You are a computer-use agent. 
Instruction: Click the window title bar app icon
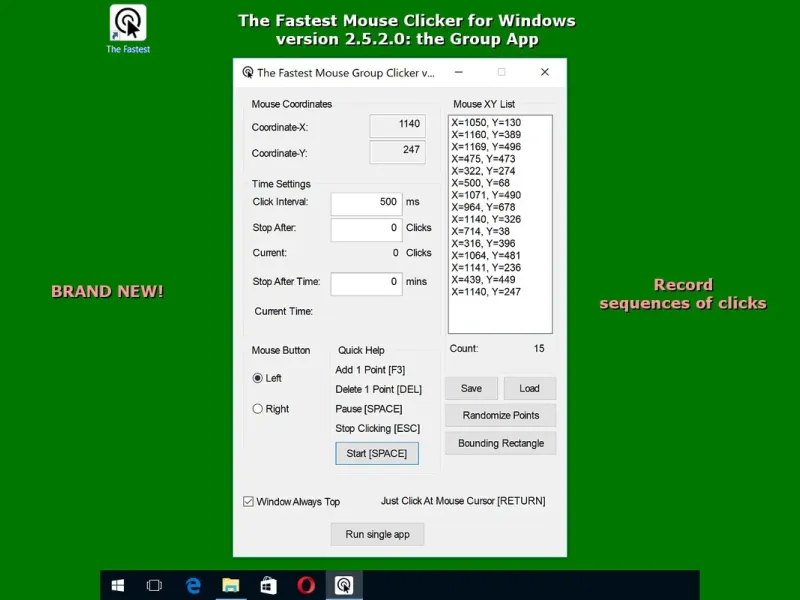click(x=247, y=72)
